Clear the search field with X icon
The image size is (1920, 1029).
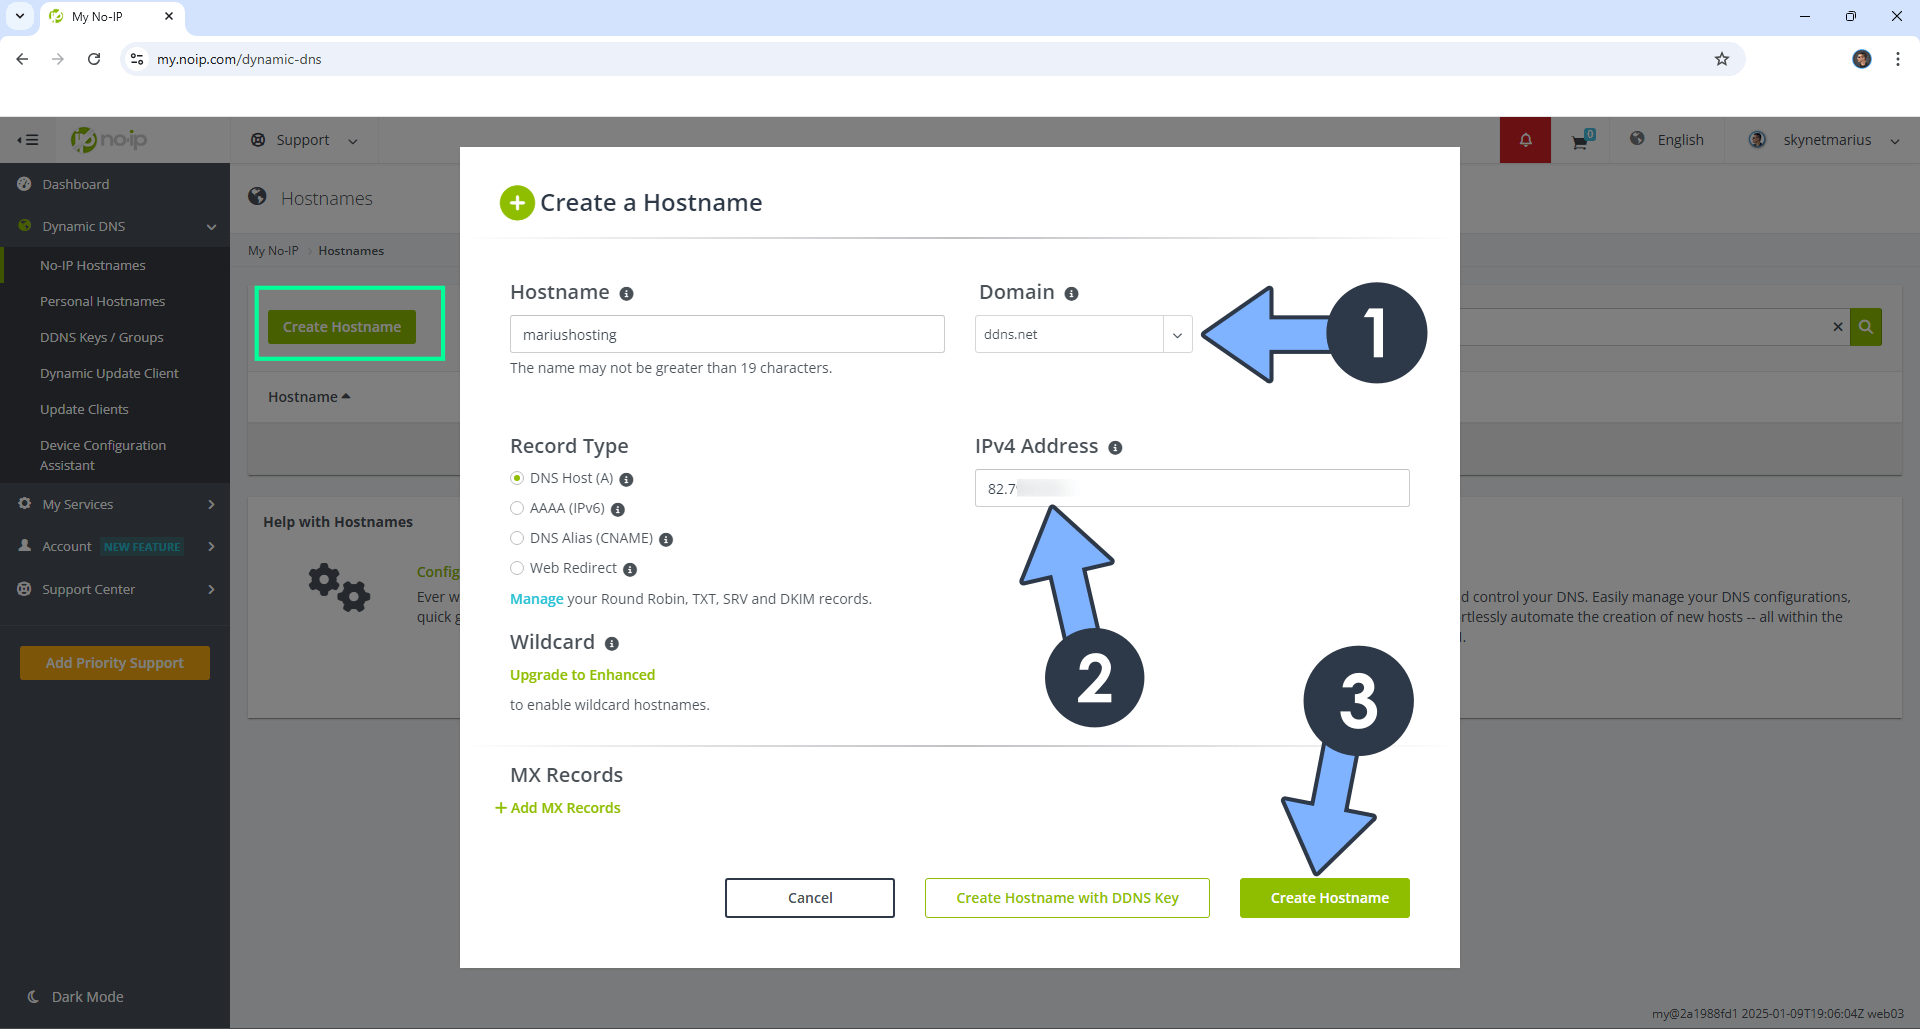(1837, 327)
